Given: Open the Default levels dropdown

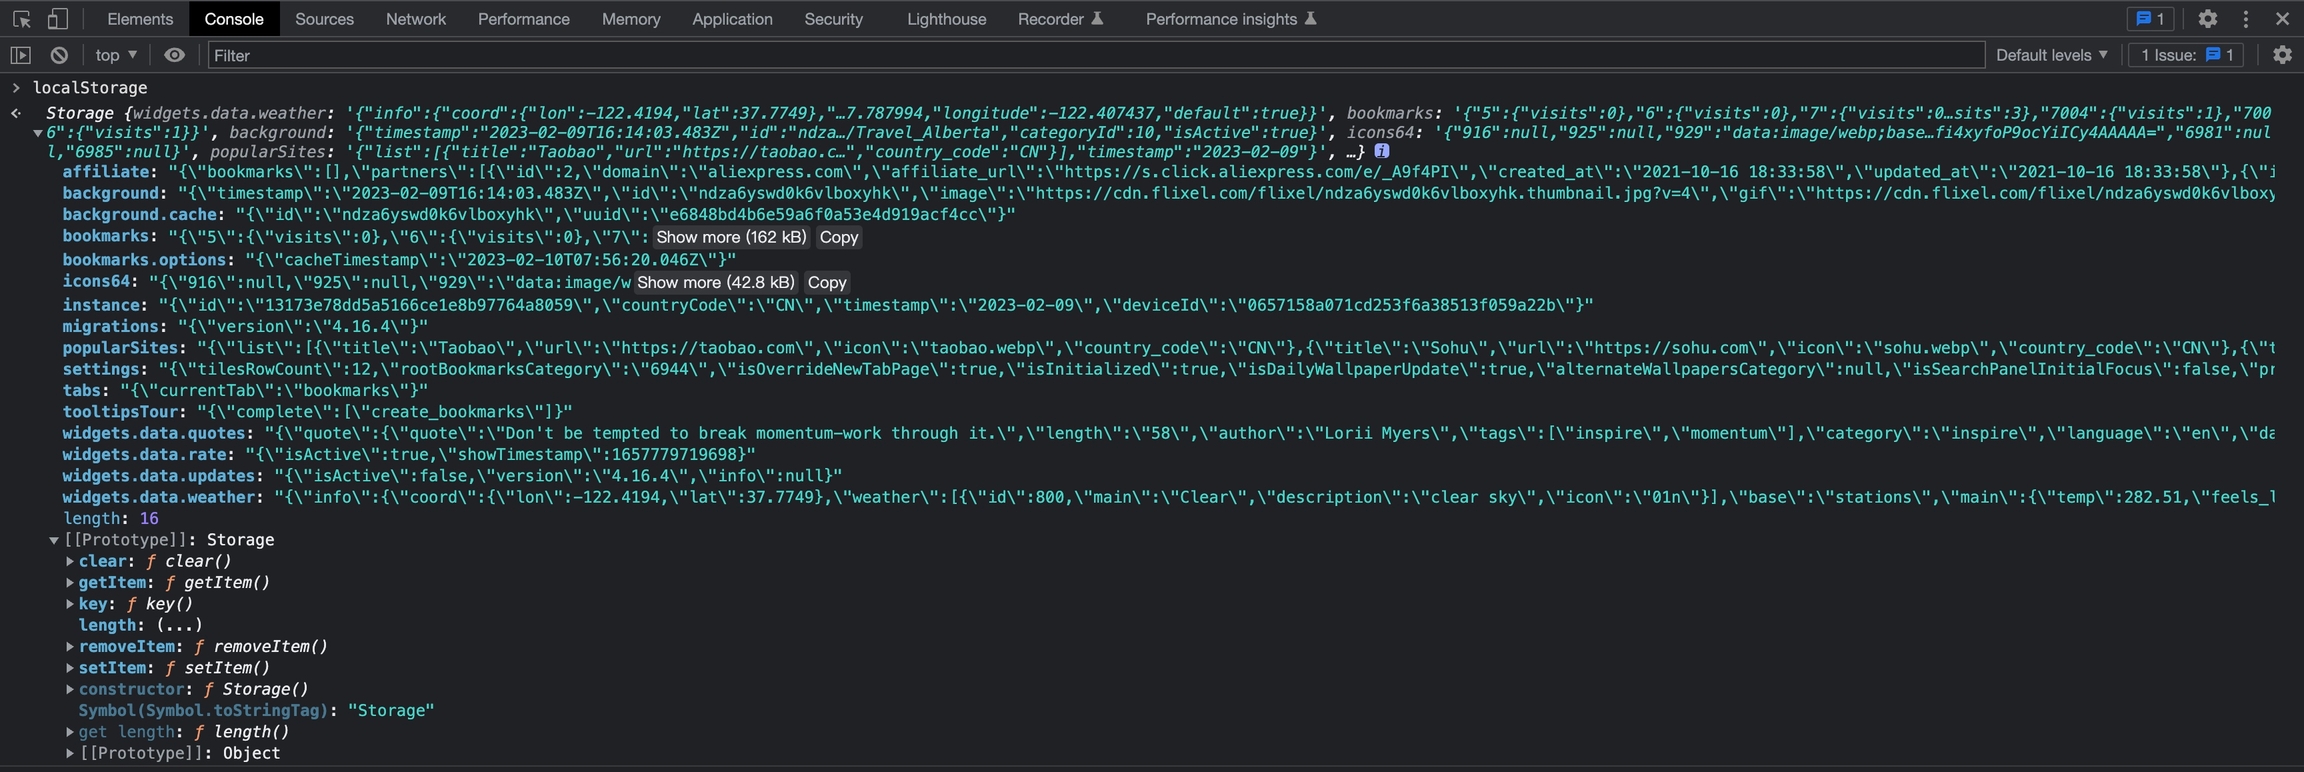Looking at the screenshot, I should (2051, 55).
